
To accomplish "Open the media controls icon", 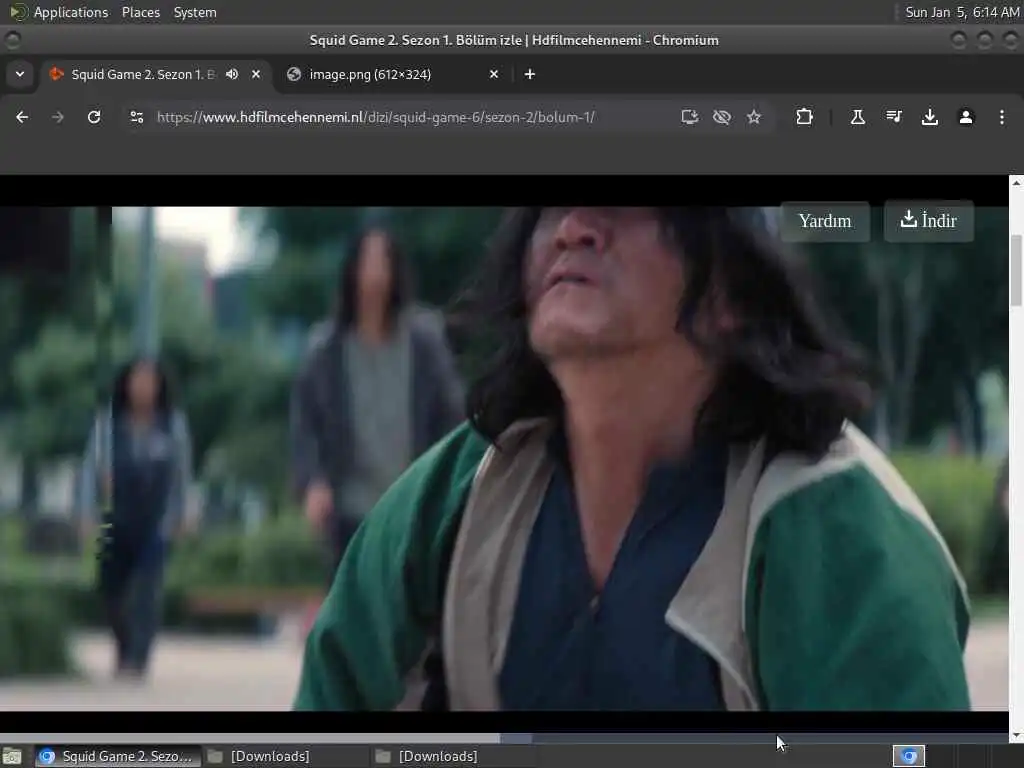I will [x=893, y=117].
